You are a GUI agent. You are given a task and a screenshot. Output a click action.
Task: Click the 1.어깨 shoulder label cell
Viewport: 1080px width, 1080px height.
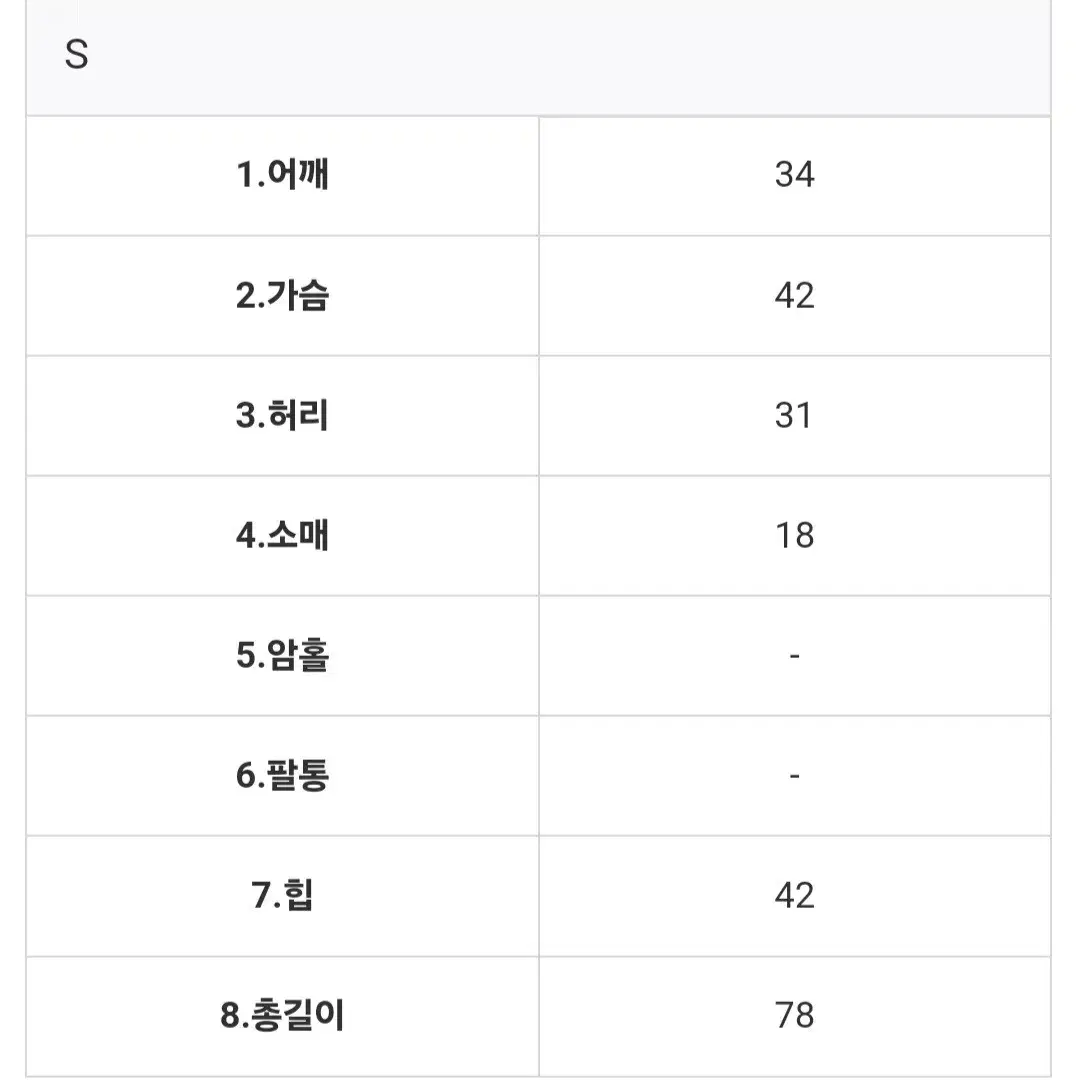[282, 176]
